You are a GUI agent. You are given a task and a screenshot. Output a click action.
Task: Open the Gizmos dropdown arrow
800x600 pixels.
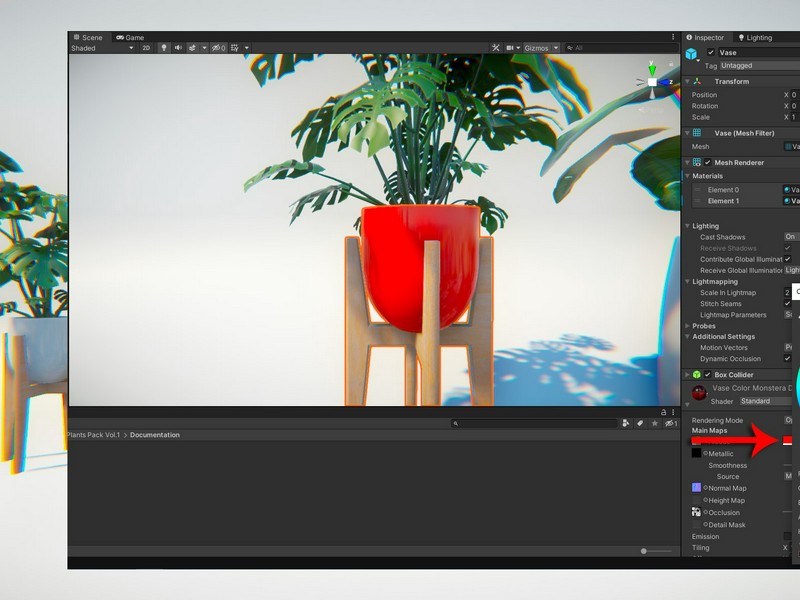pos(556,47)
